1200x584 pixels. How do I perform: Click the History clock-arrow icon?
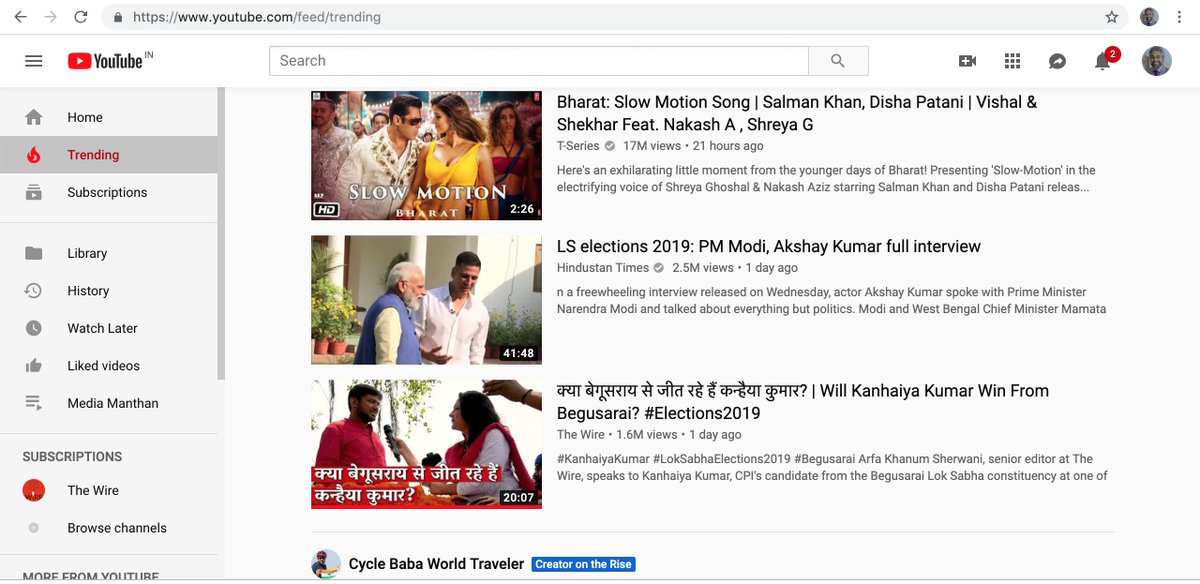click(34, 291)
